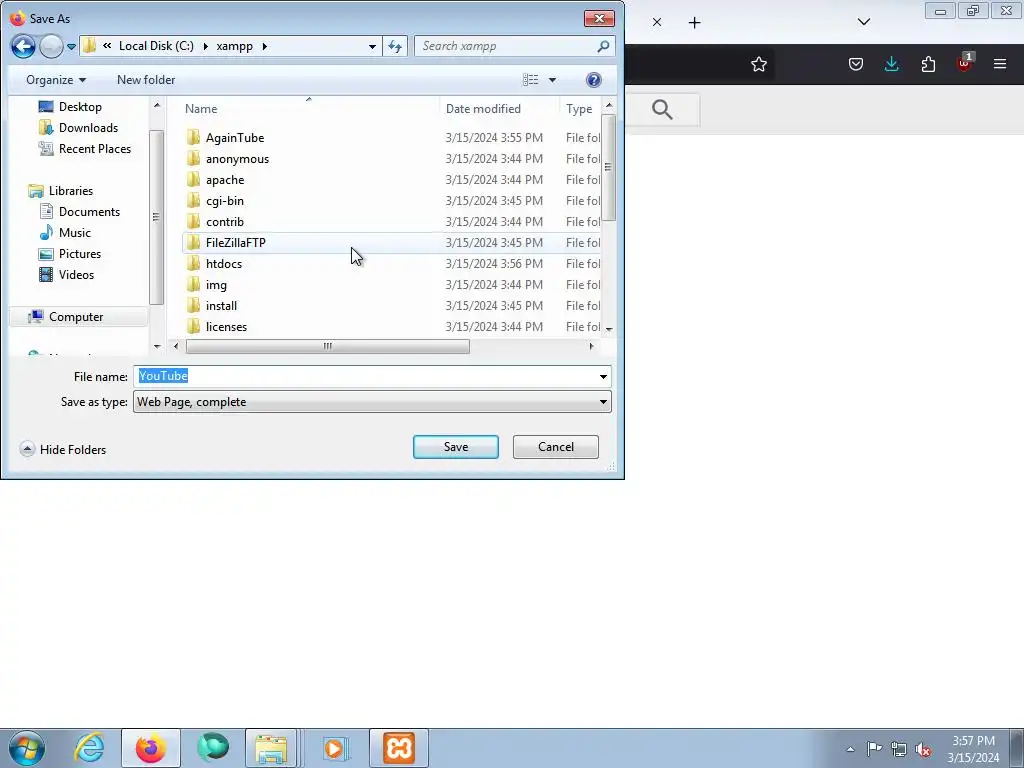Image resolution: width=1024 pixels, height=768 pixels.
Task: Open the Organize menu
Action: [x=56, y=80]
